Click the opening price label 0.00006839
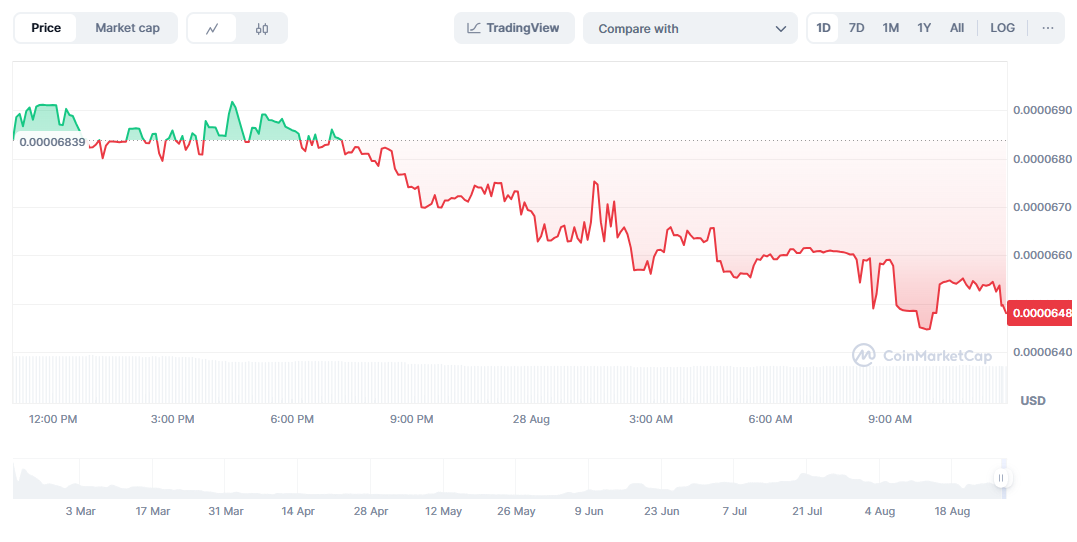Image resolution: width=1077 pixels, height=542 pixels. (52, 142)
